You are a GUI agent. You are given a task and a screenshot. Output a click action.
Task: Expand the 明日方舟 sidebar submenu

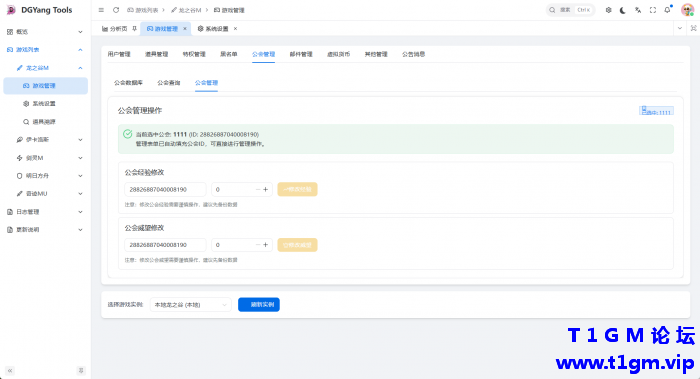(45, 175)
